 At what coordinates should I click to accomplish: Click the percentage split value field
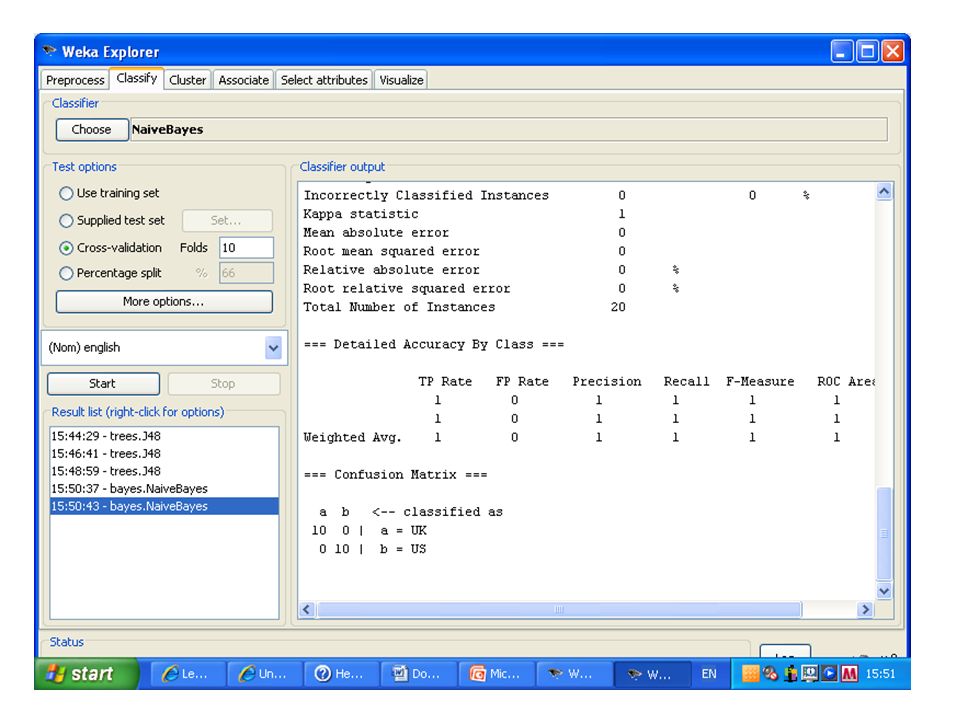(x=246, y=273)
